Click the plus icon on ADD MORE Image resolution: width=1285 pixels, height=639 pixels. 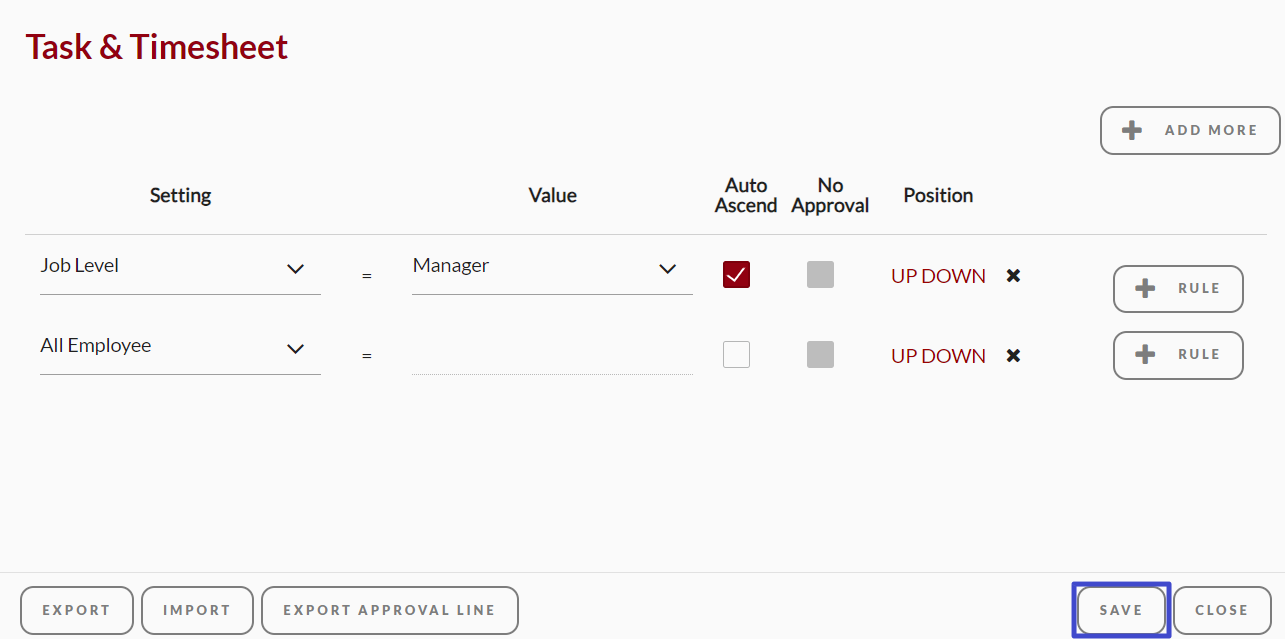click(1132, 130)
